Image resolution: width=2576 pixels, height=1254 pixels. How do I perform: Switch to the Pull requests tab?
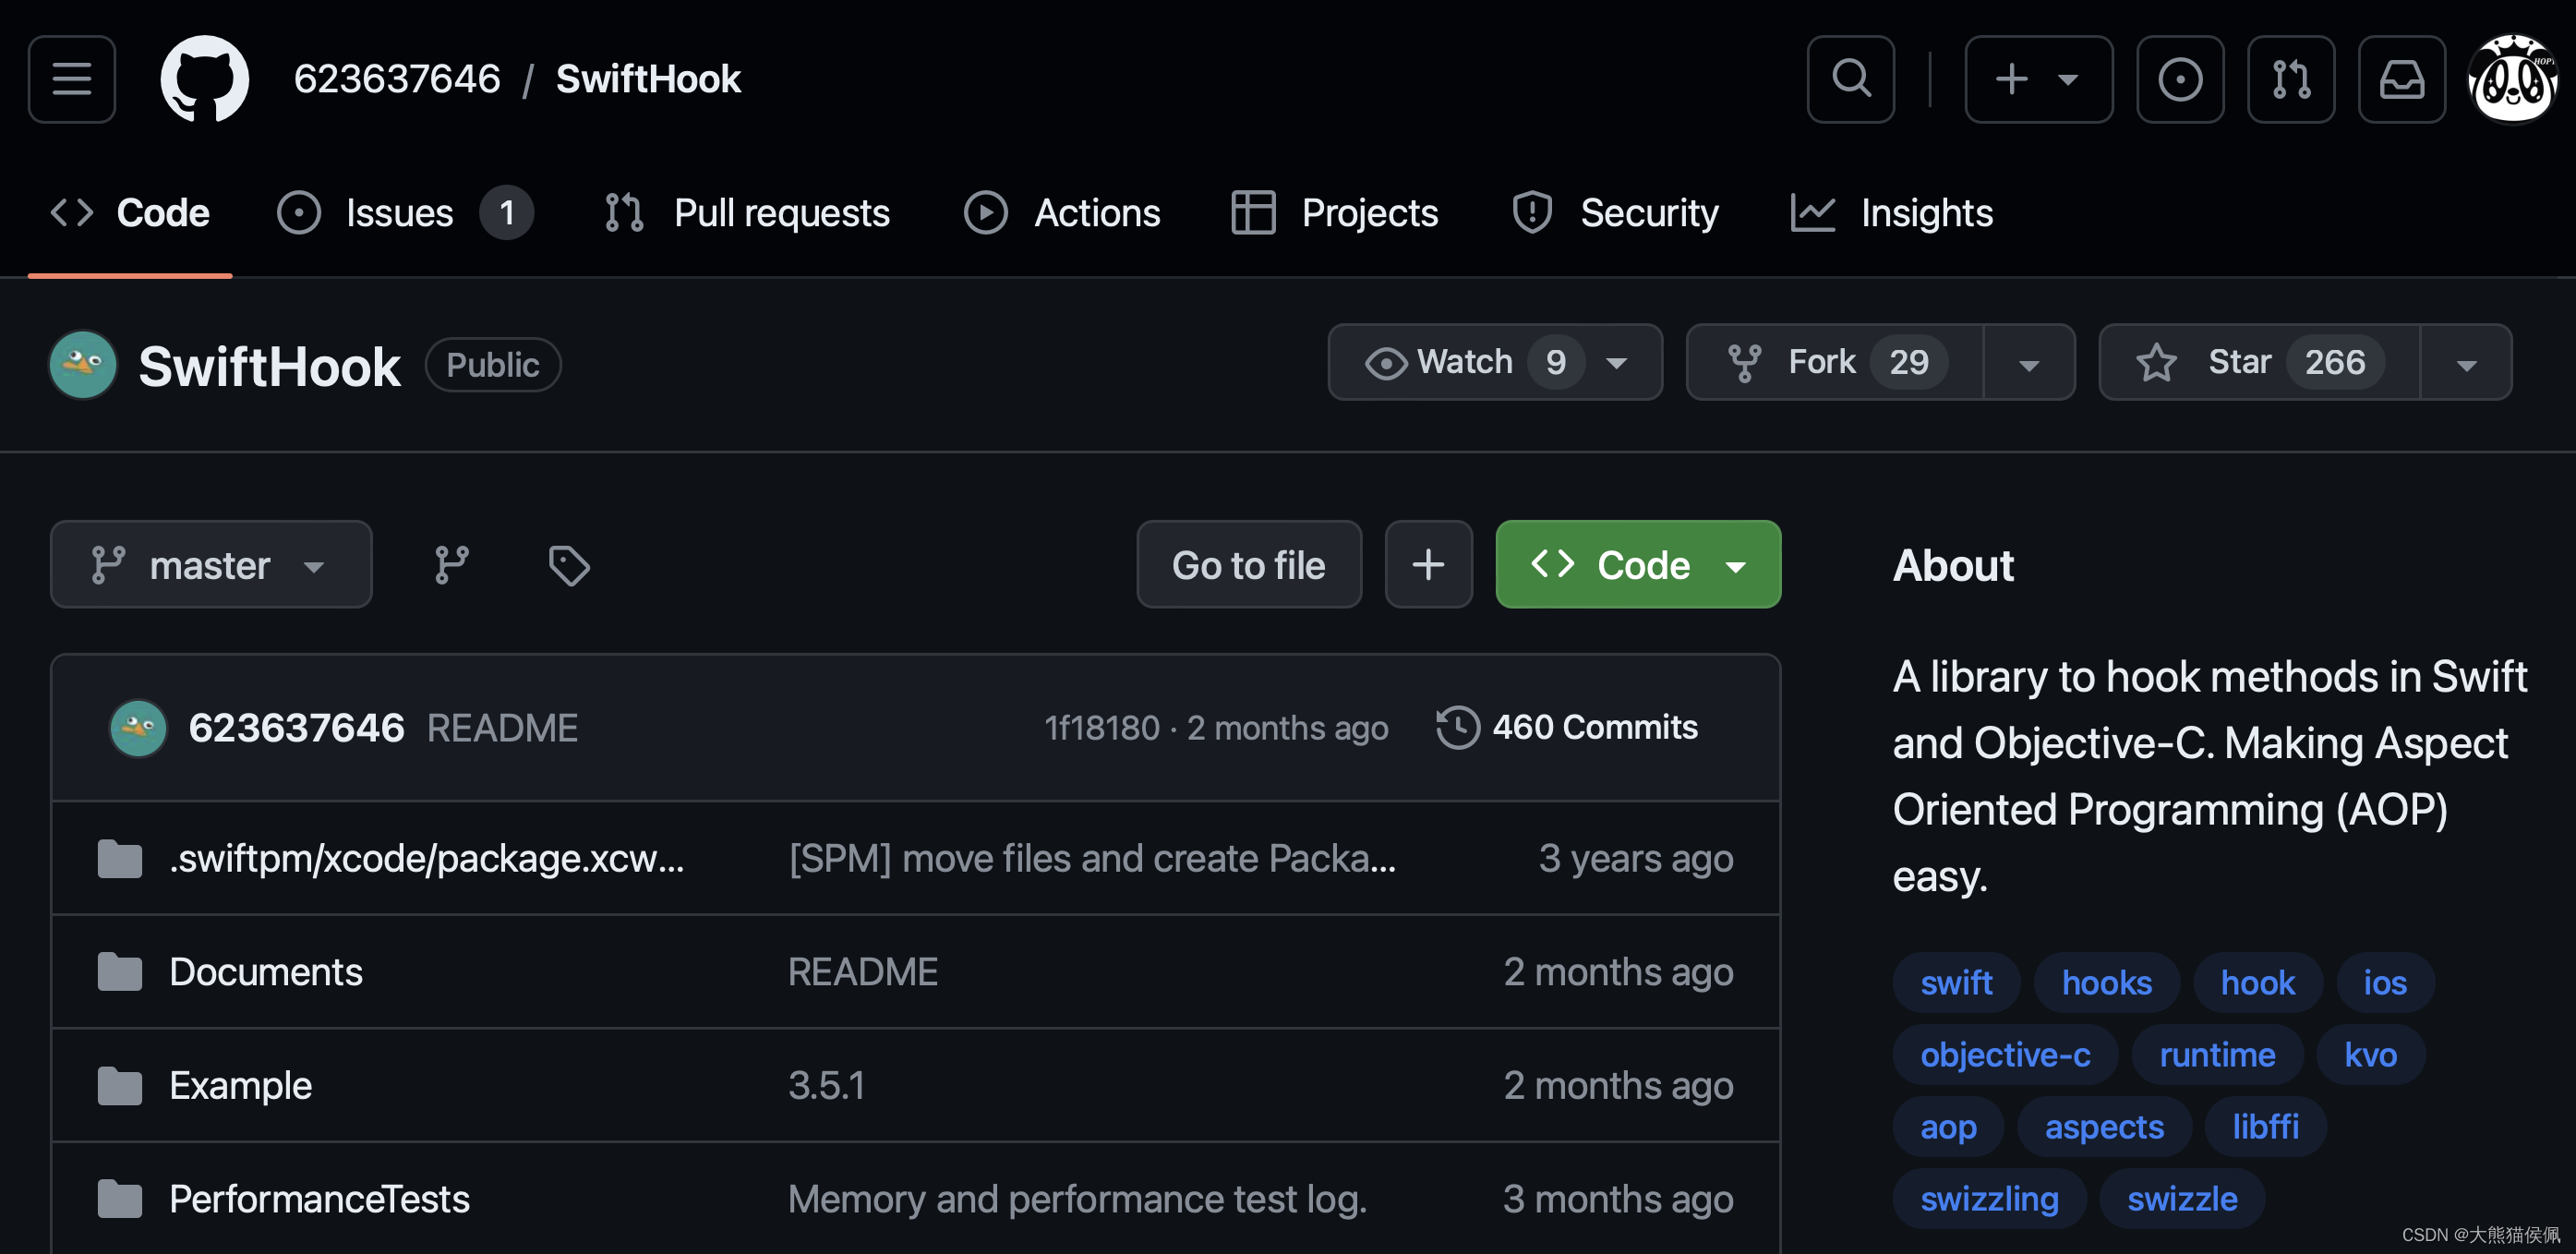click(747, 213)
